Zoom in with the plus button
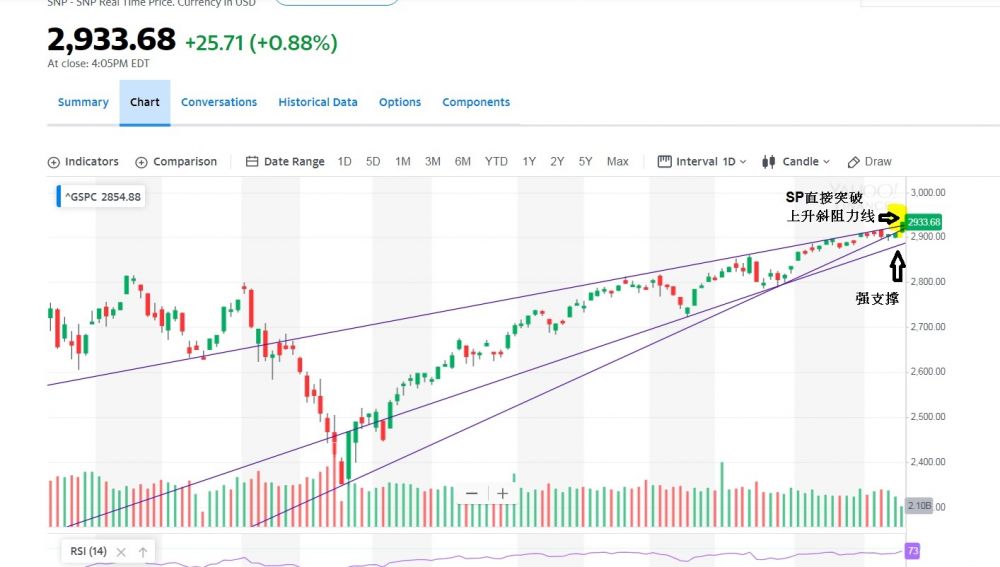The height and width of the screenshot is (567, 1000). 502,494
